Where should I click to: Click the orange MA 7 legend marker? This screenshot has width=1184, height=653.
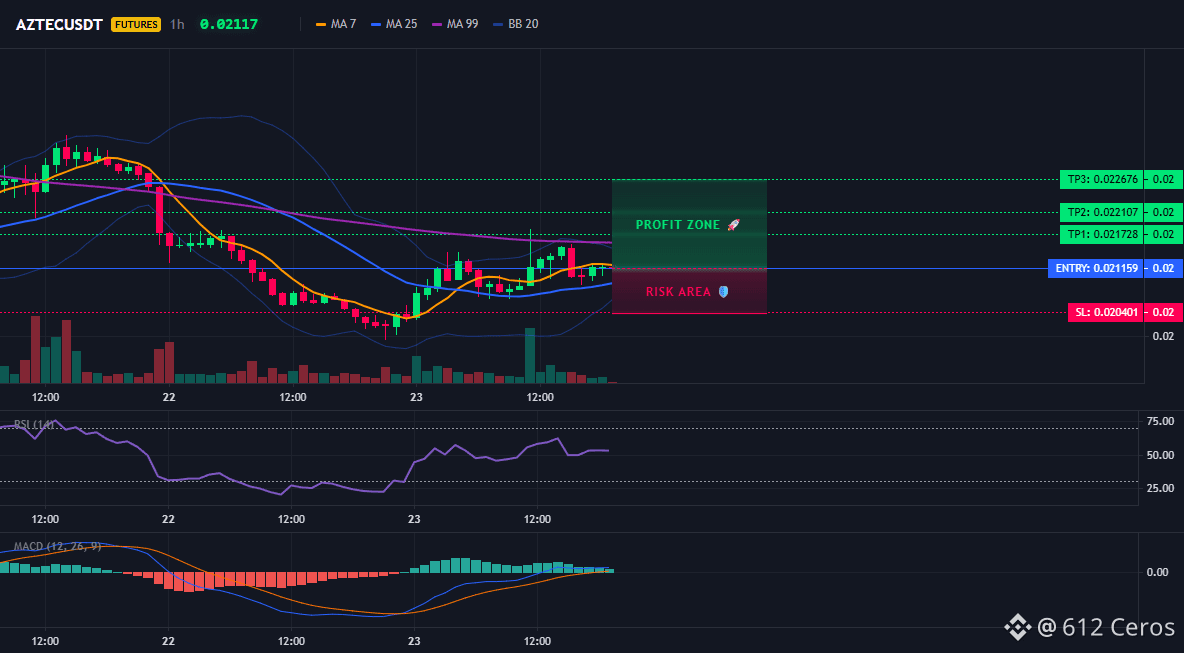click(x=320, y=24)
